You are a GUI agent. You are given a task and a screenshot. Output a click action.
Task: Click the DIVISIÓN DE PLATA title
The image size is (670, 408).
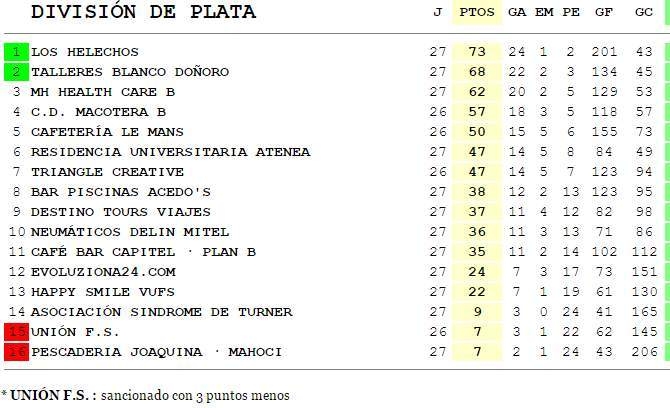pos(143,13)
